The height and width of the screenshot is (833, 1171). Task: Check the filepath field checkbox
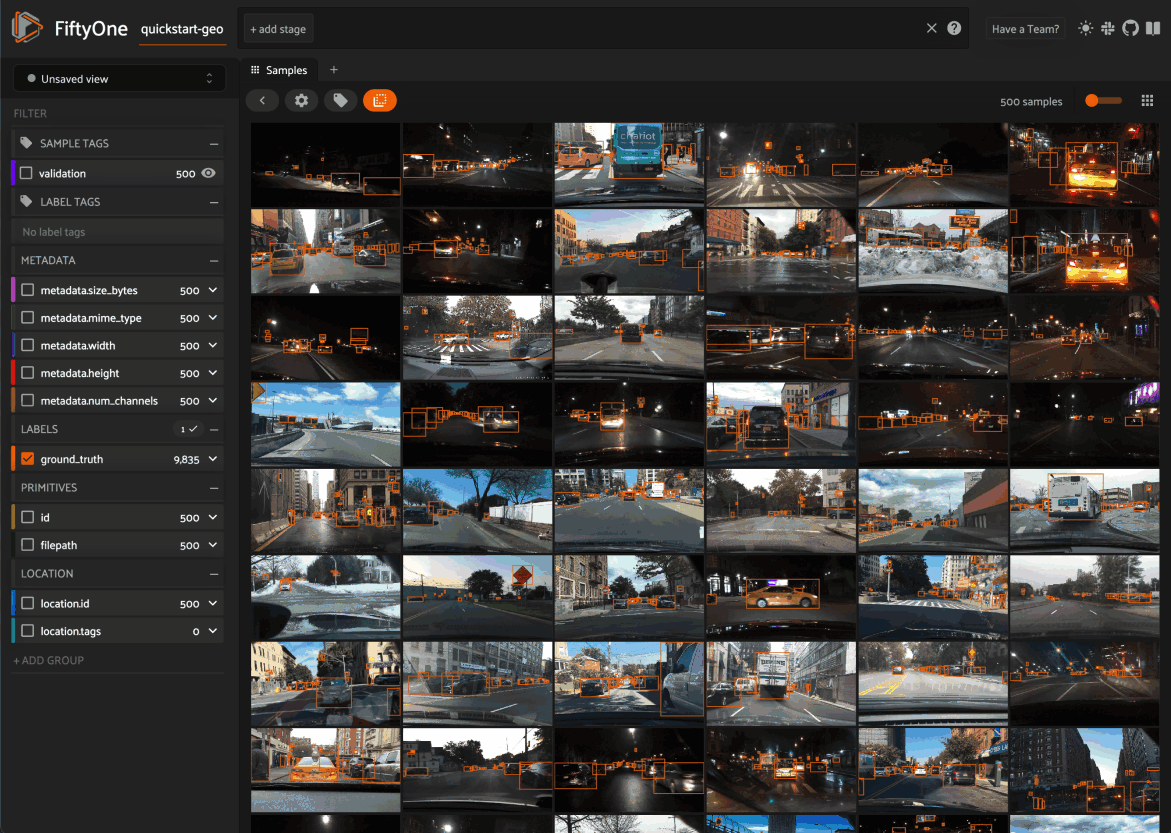tap(28, 545)
